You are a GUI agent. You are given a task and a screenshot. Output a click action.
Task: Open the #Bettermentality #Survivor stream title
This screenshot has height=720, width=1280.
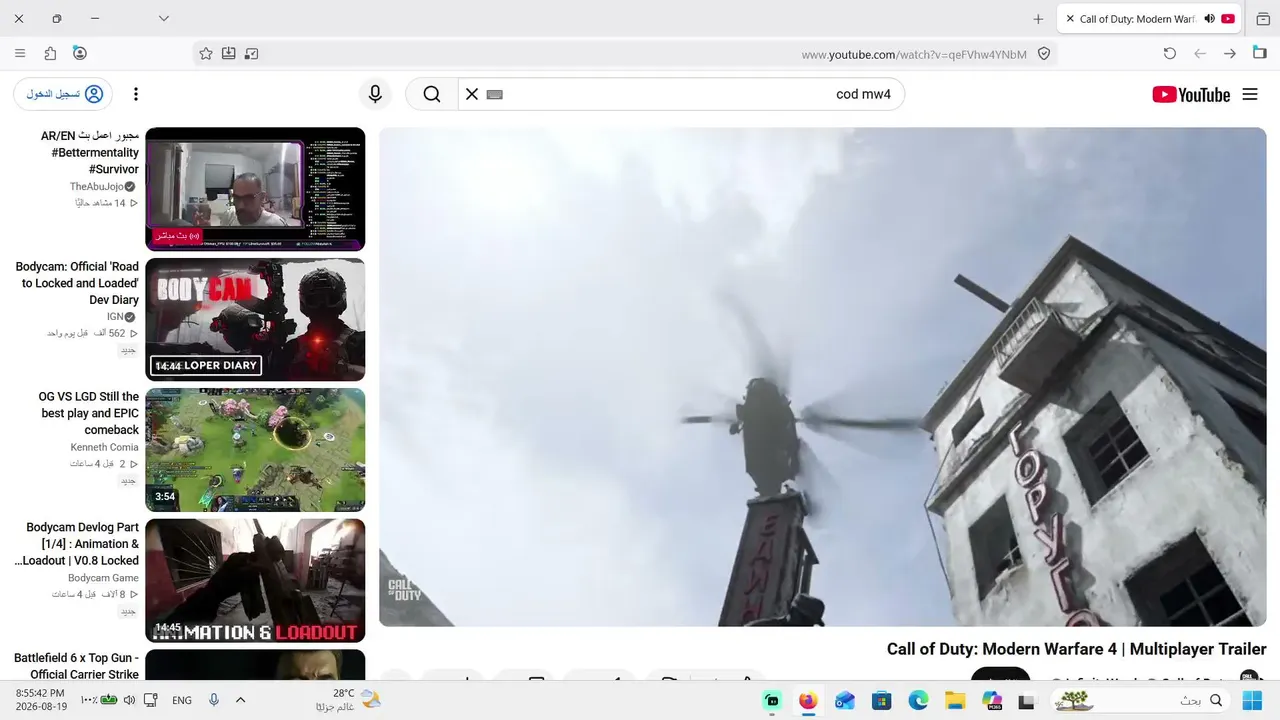click(x=90, y=153)
